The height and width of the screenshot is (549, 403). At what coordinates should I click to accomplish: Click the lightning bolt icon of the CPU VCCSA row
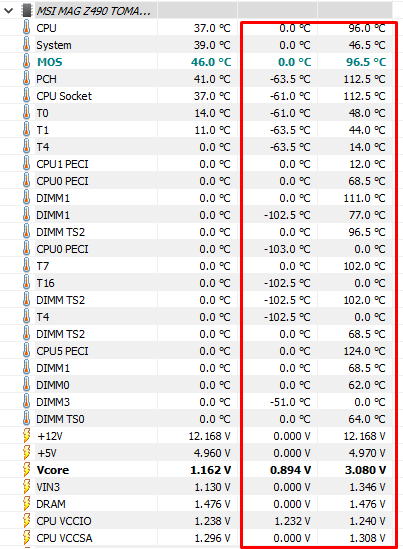[x=27, y=538]
